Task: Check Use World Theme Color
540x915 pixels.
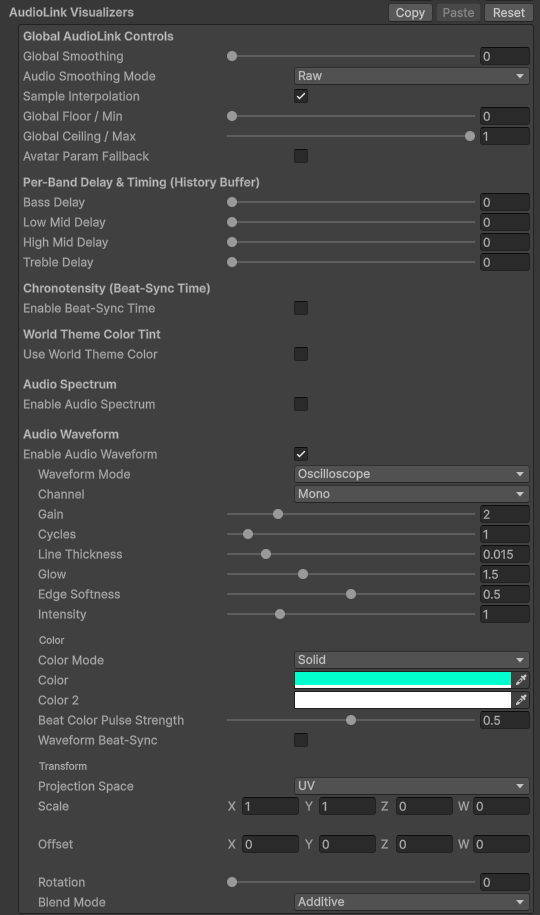Action: [x=301, y=354]
